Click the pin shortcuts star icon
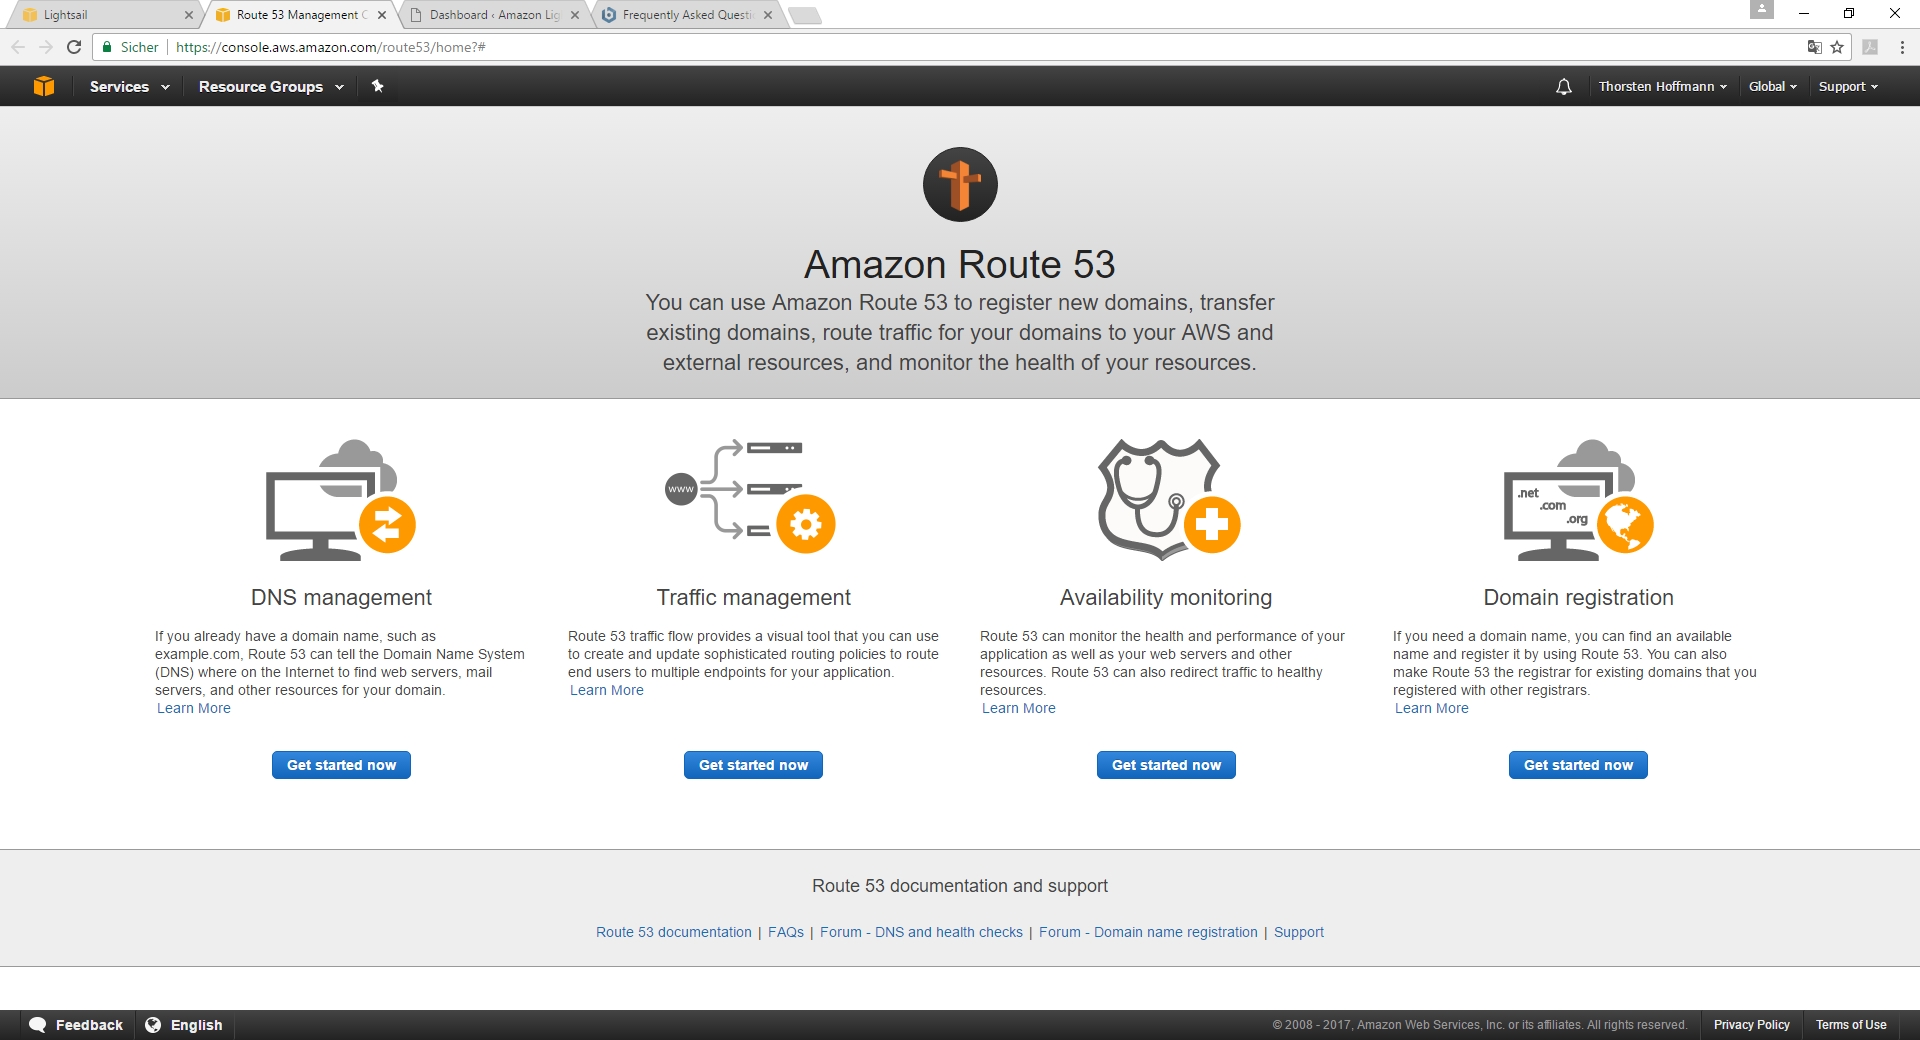The image size is (1920, 1040). (377, 86)
